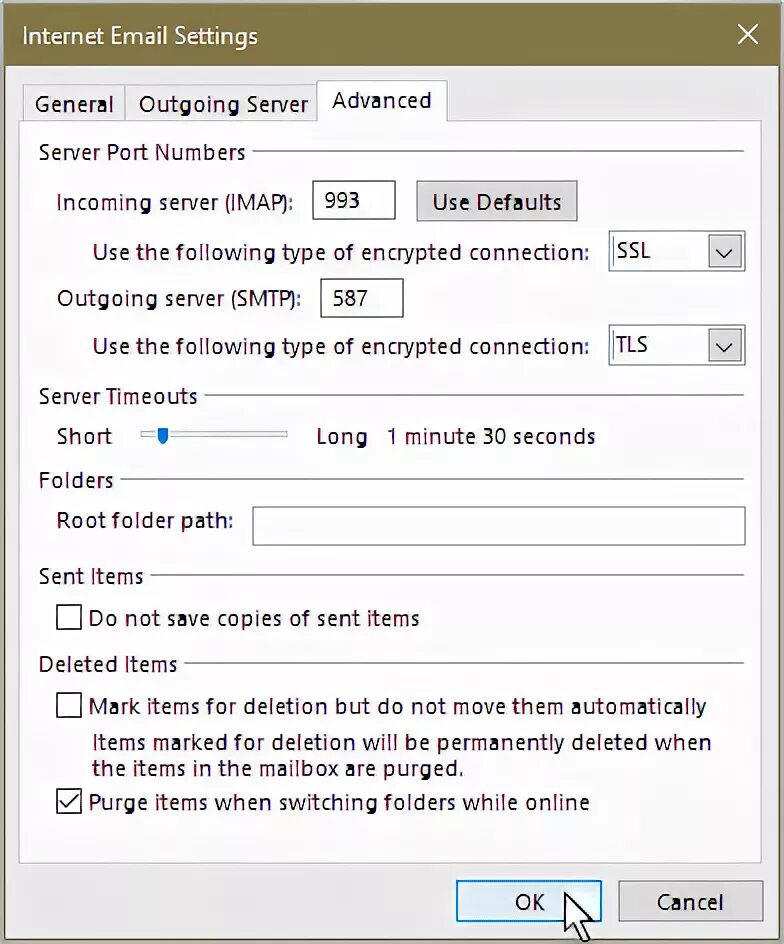Confirm settings with the OK button
784x944 pixels.
(529, 901)
